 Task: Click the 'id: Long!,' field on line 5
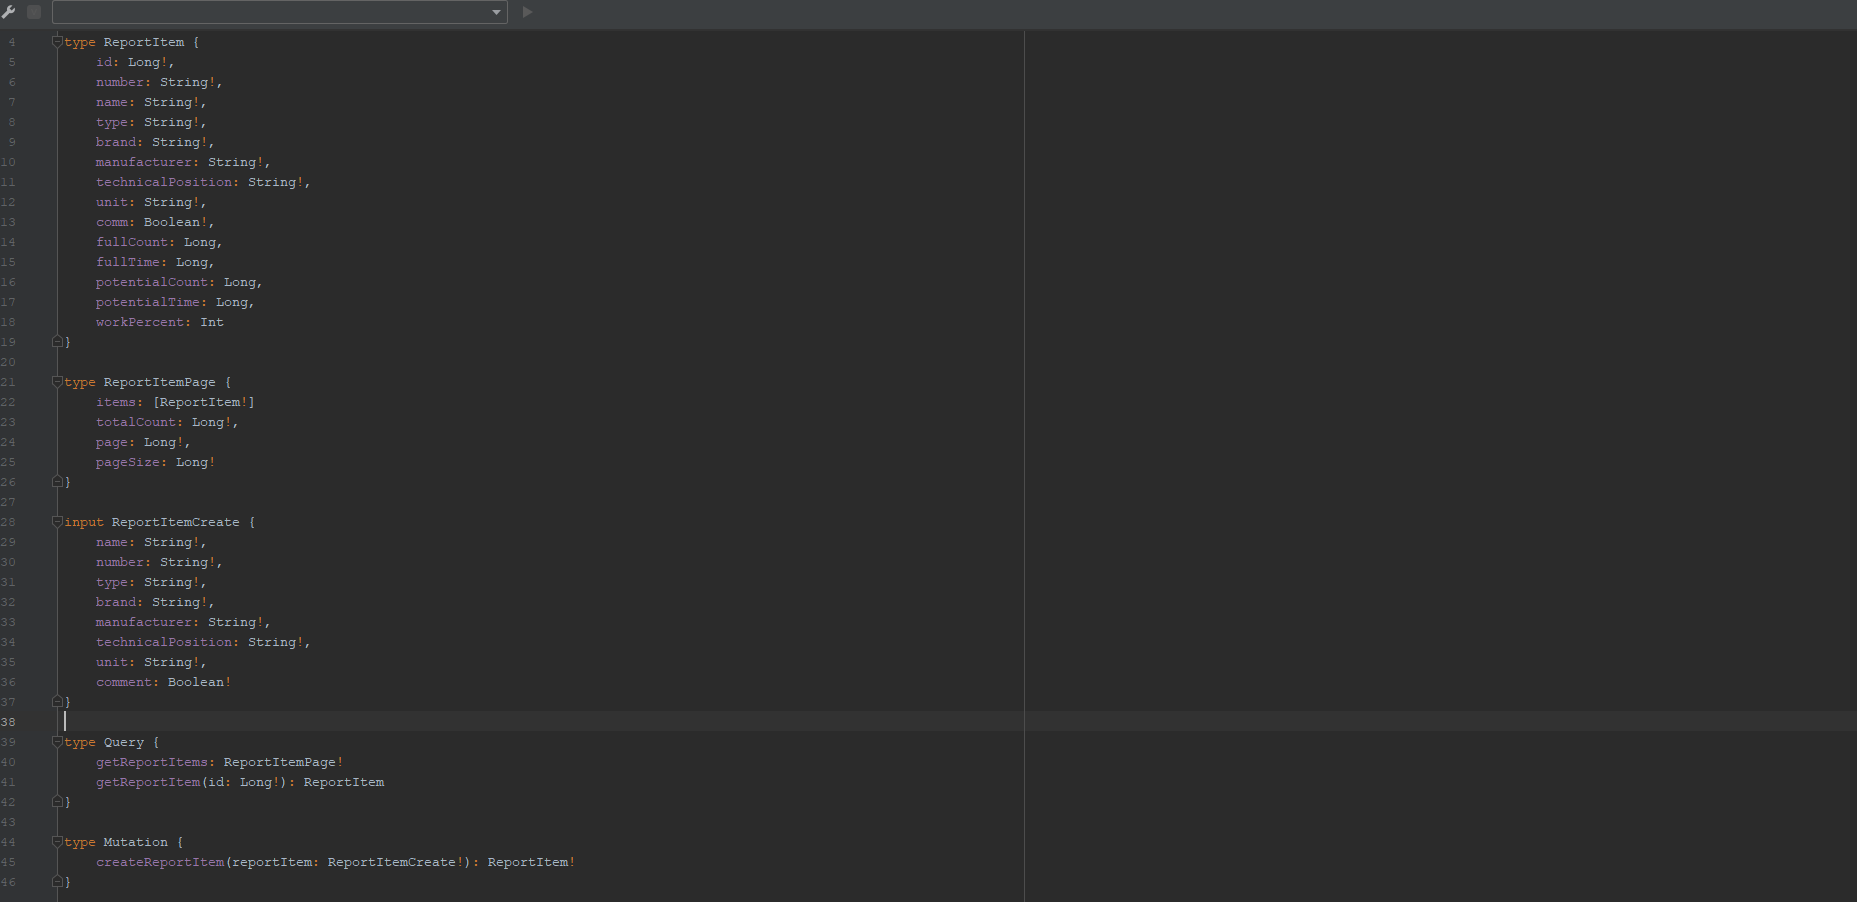pyautogui.click(x=135, y=62)
